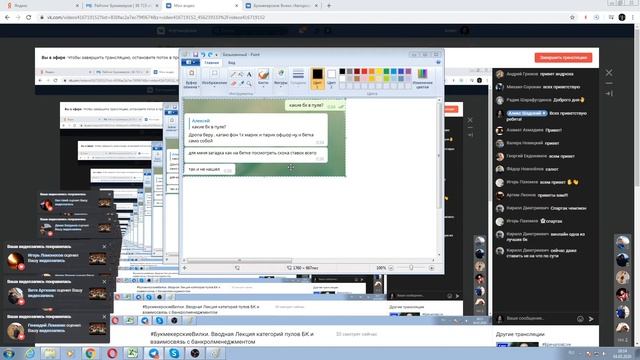
Task: Open the blue Paint file menu button
Action: tap(190, 62)
